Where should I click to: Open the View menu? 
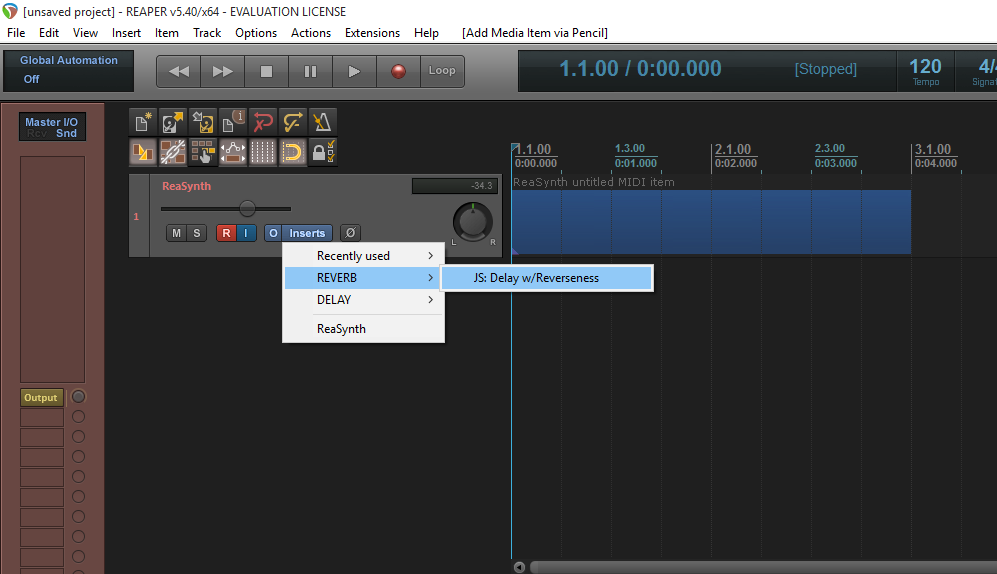click(85, 33)
